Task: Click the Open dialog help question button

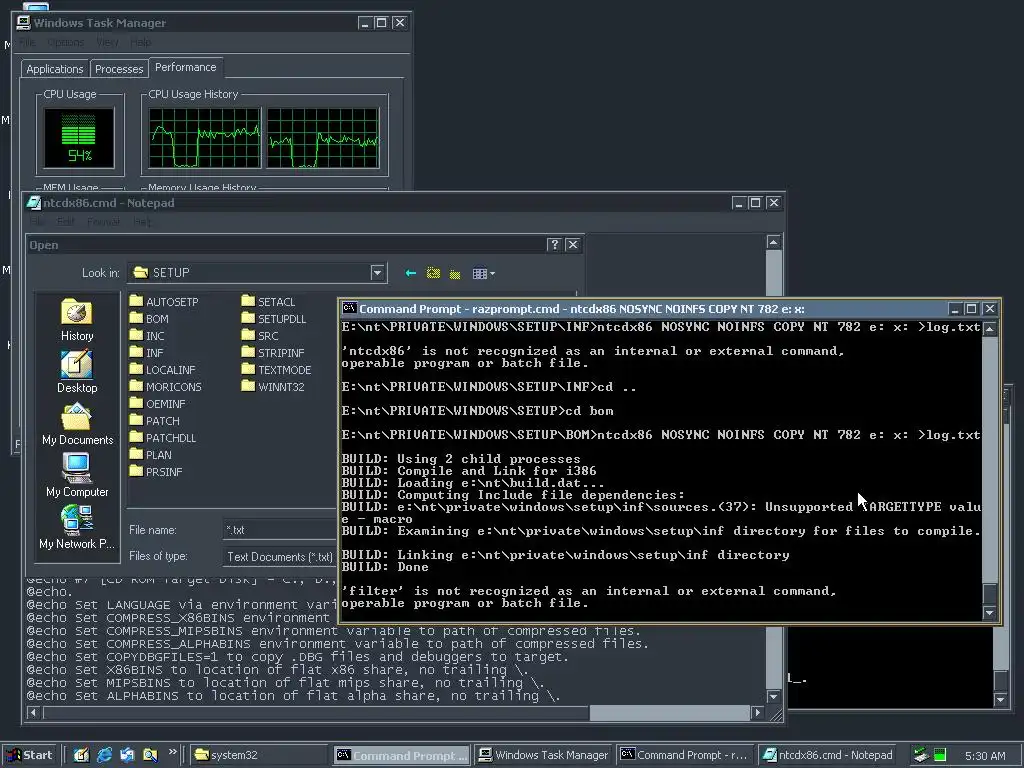Action: point(554,244)
